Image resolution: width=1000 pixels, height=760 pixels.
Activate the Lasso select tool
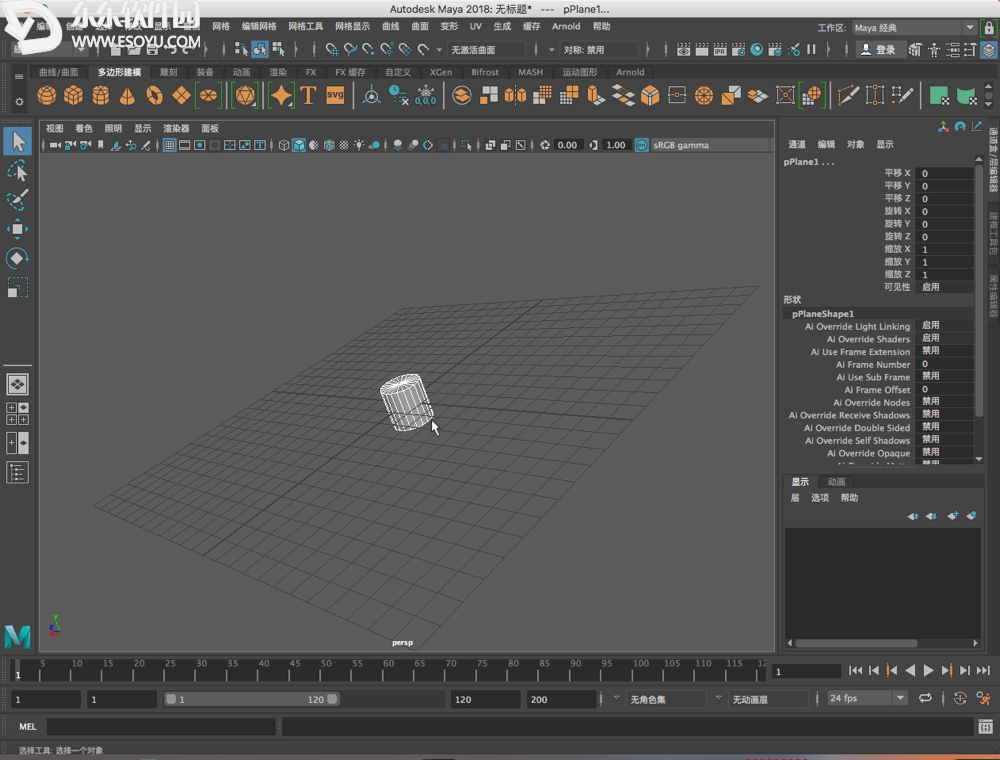17,171
